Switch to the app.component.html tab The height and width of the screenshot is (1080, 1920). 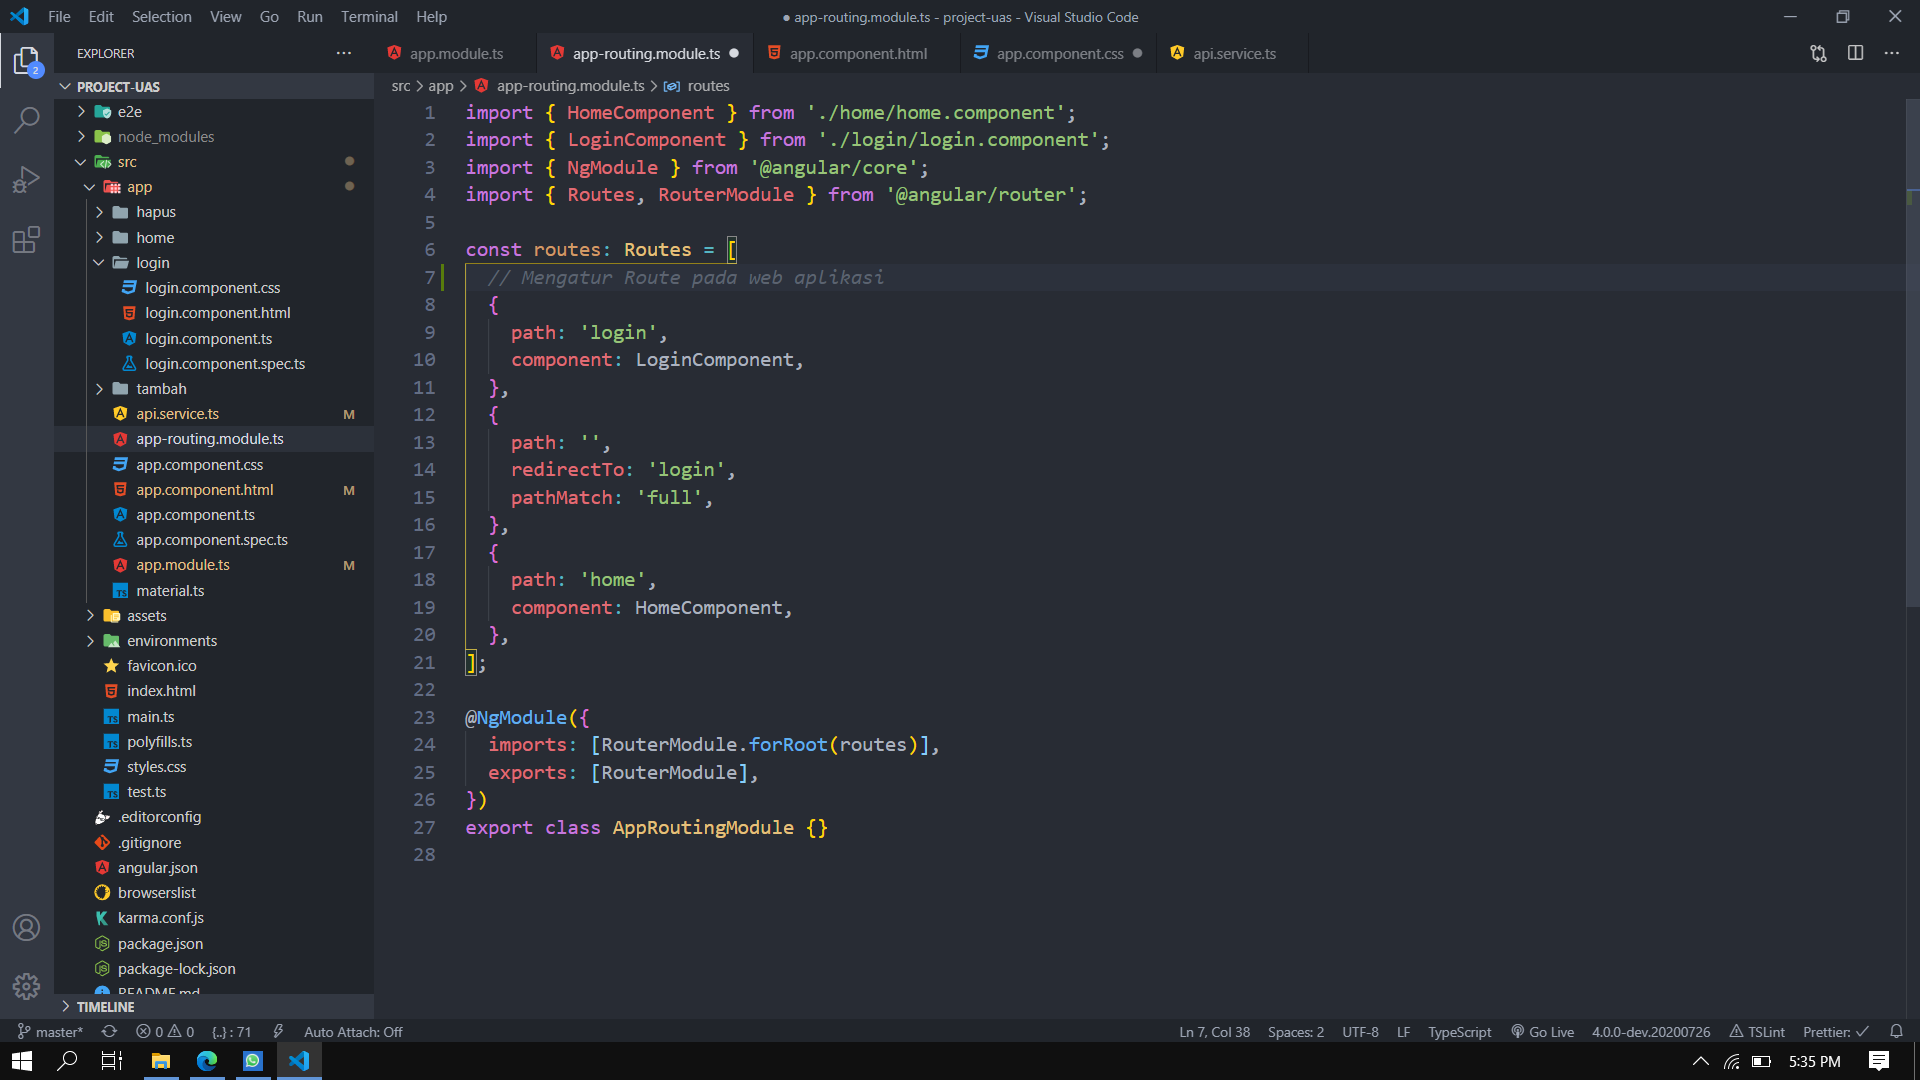pos(858,53)
